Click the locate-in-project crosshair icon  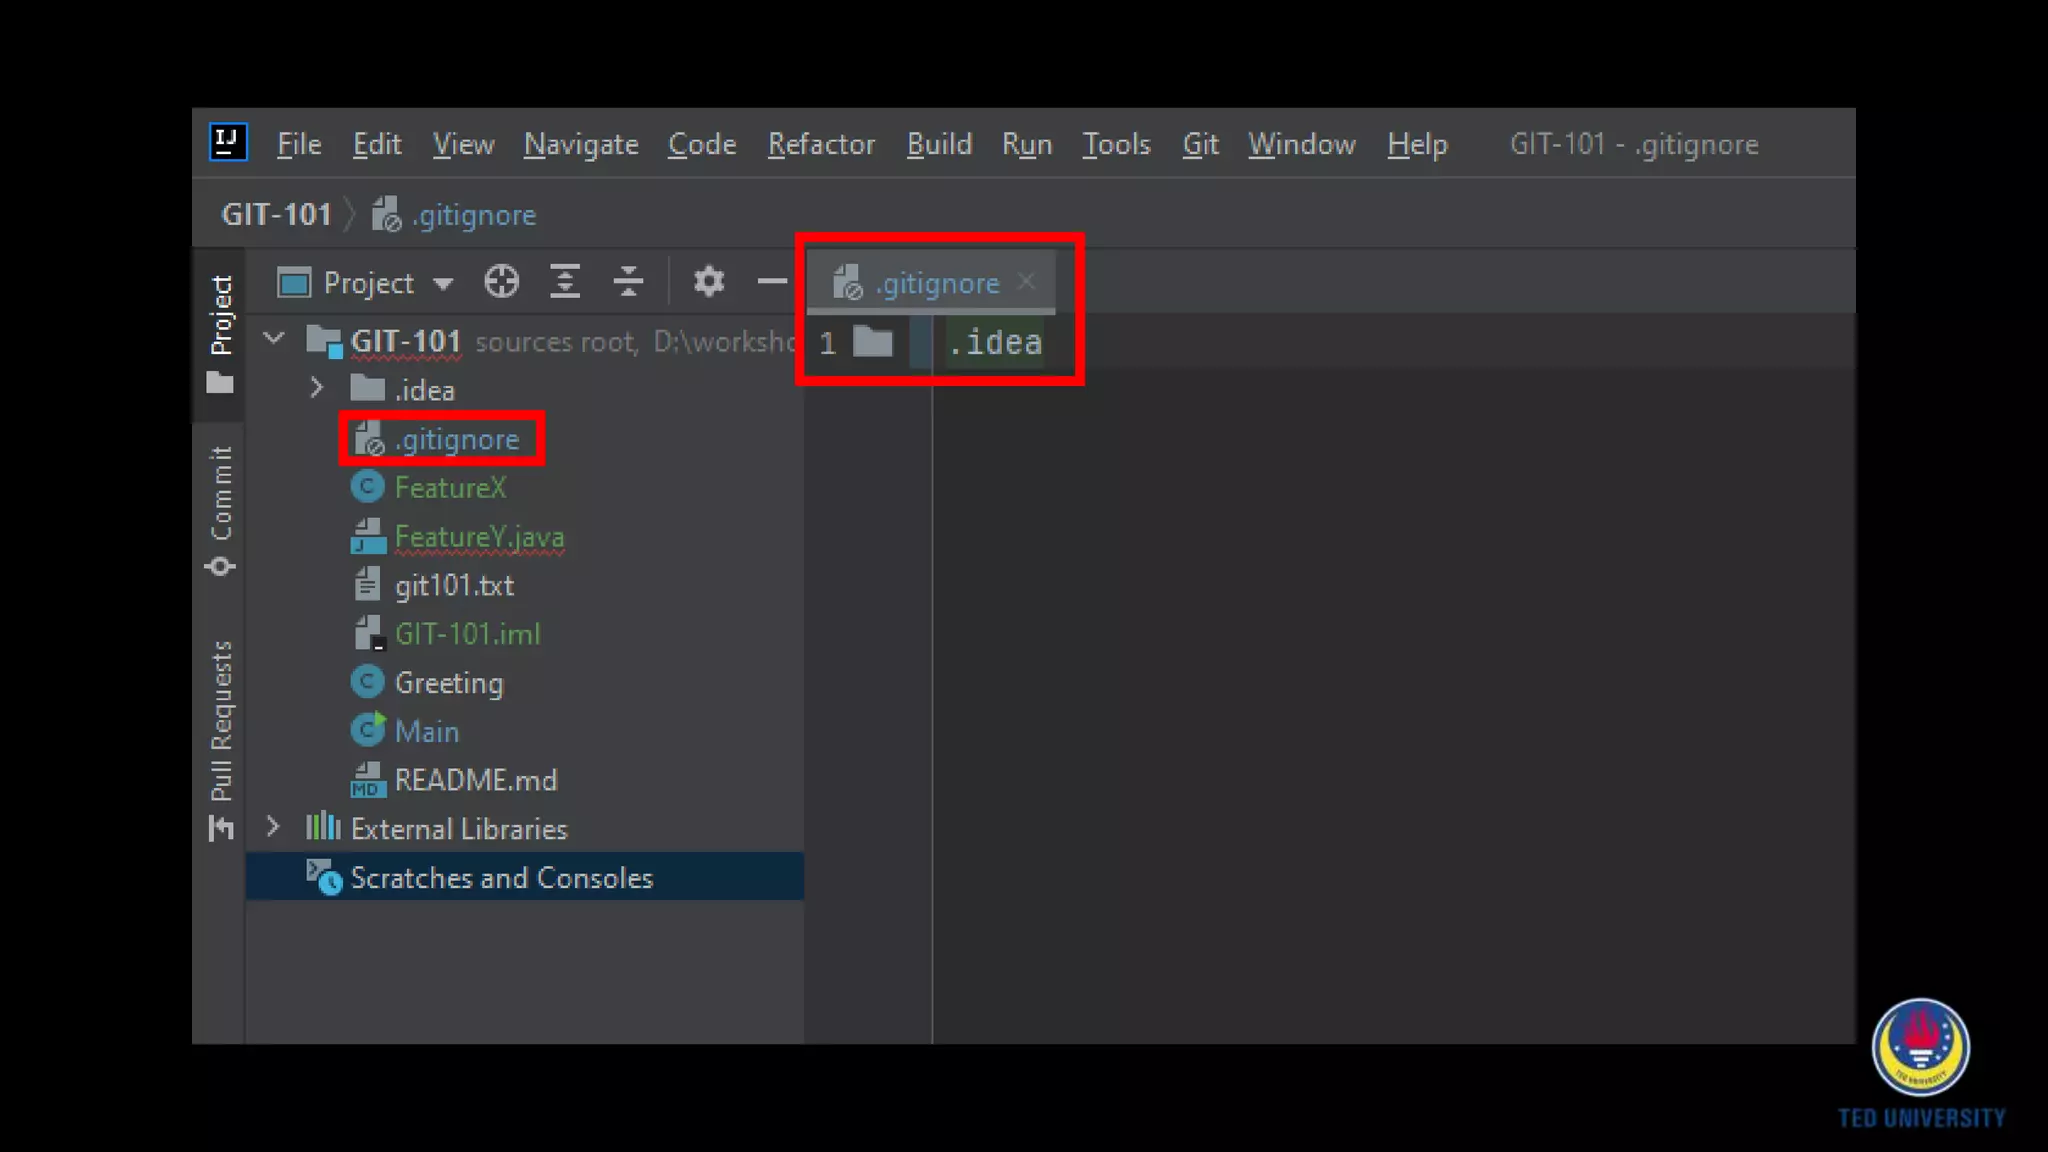point(501,282)
